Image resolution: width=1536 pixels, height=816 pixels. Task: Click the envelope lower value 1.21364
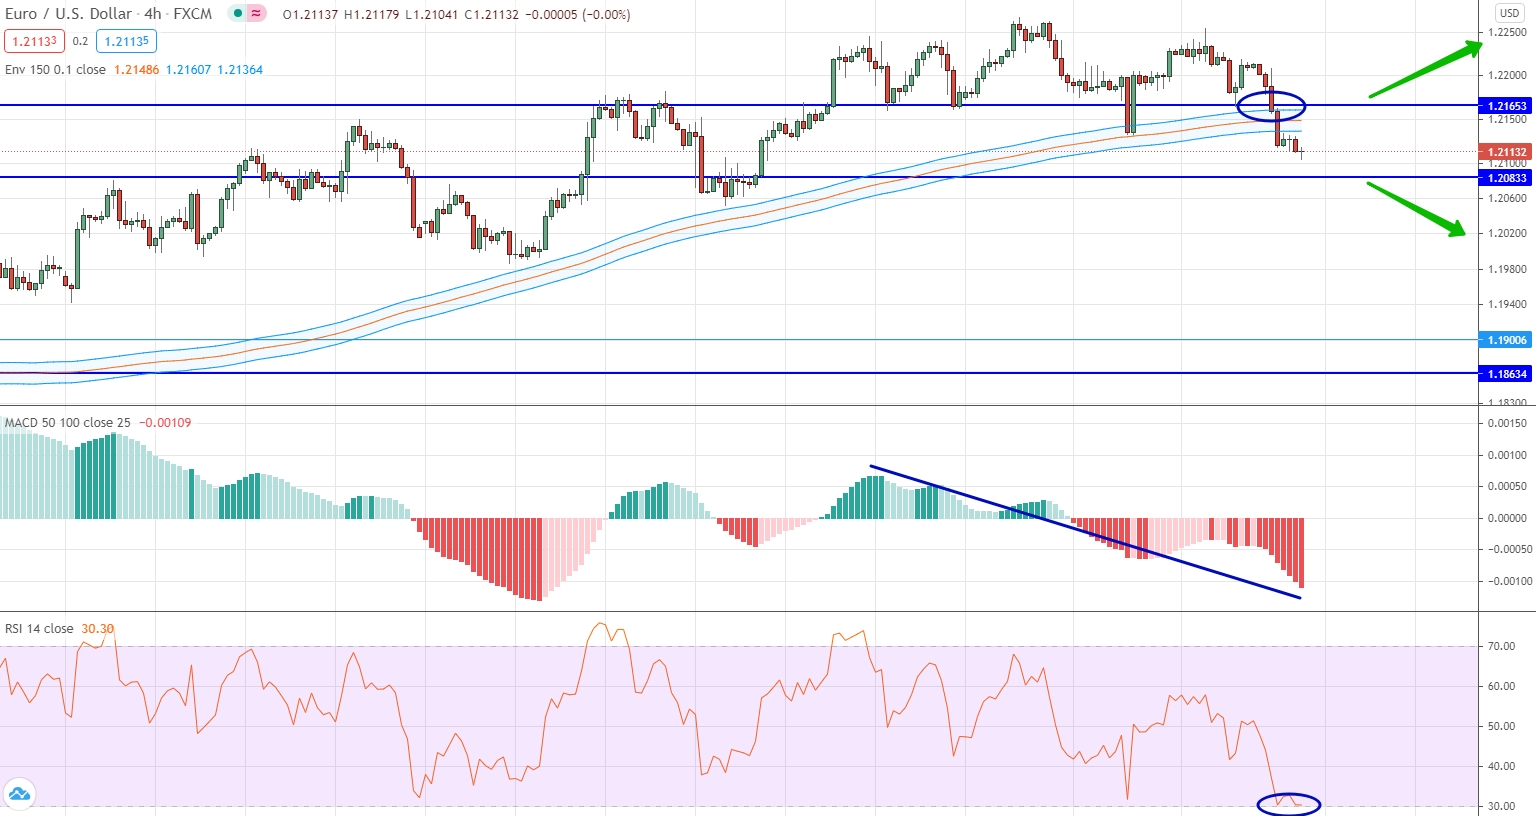coord(240,70)
